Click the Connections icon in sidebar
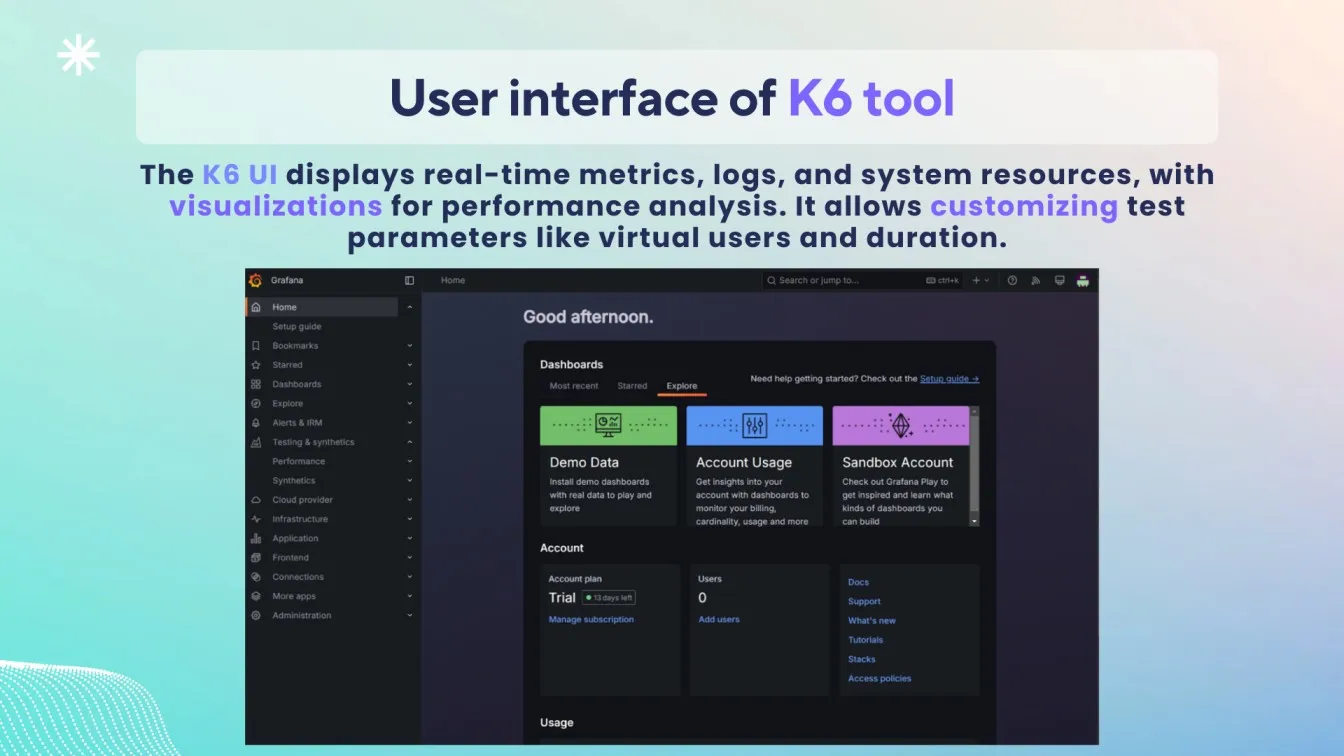The height and width of the screenshot is (756, 1344). click(256, 577)
